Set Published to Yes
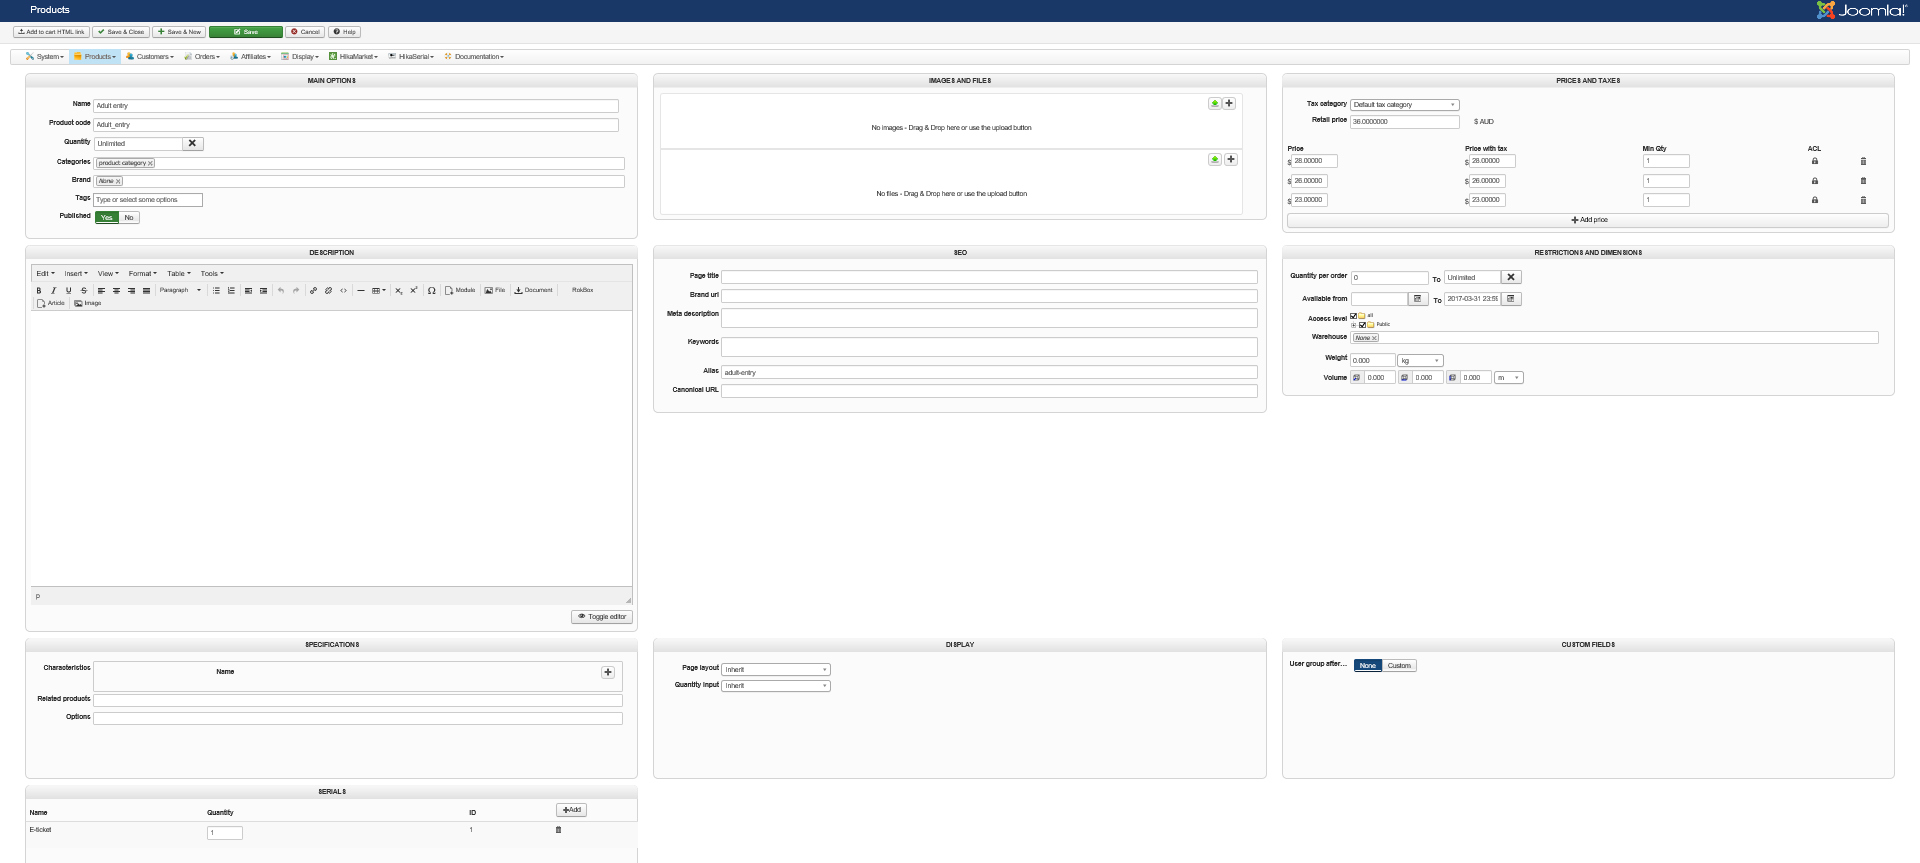The height and width of the screenshot is (863, 1920). point(107,217)
